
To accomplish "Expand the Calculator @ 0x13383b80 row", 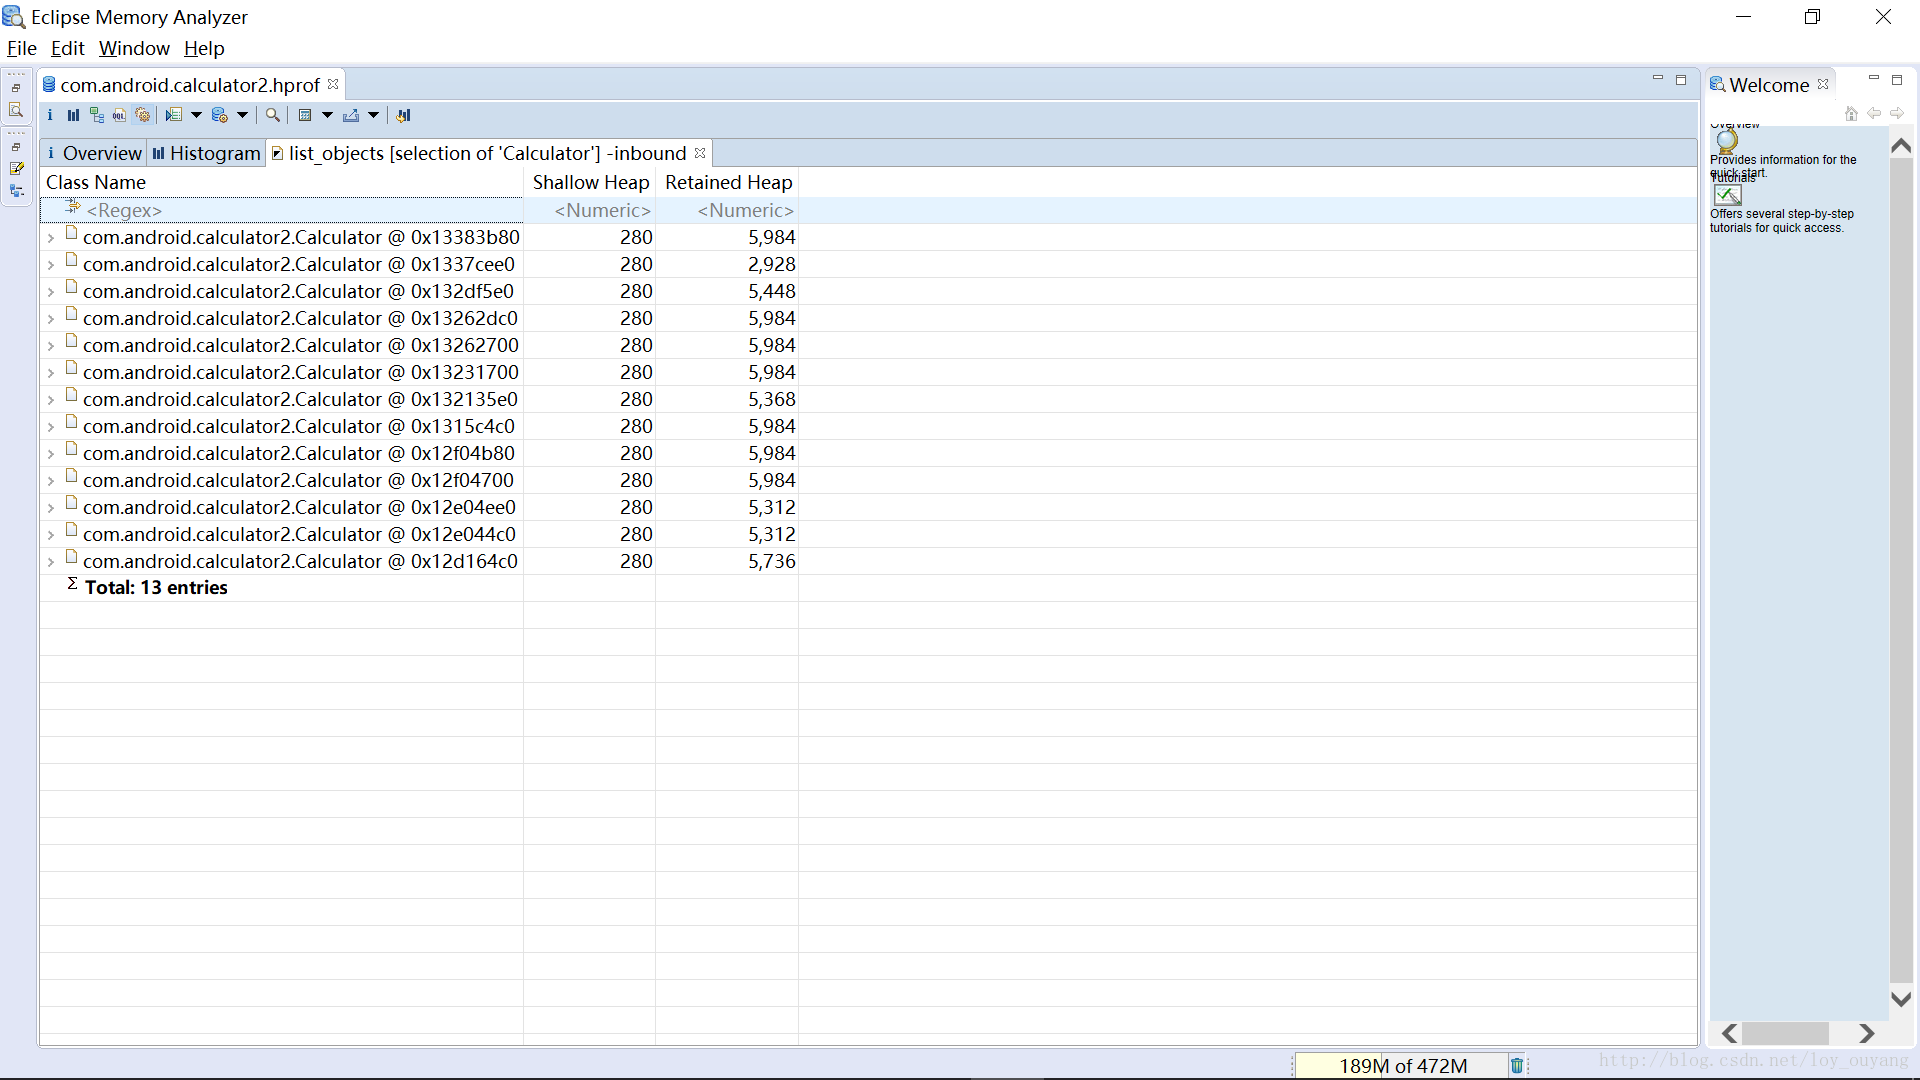I will (x=51, y=238).
